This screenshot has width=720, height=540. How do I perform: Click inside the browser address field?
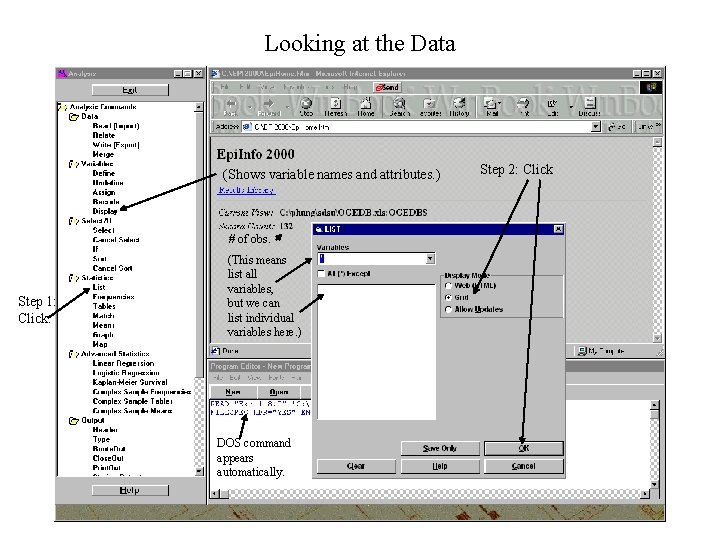coord(416,127)
